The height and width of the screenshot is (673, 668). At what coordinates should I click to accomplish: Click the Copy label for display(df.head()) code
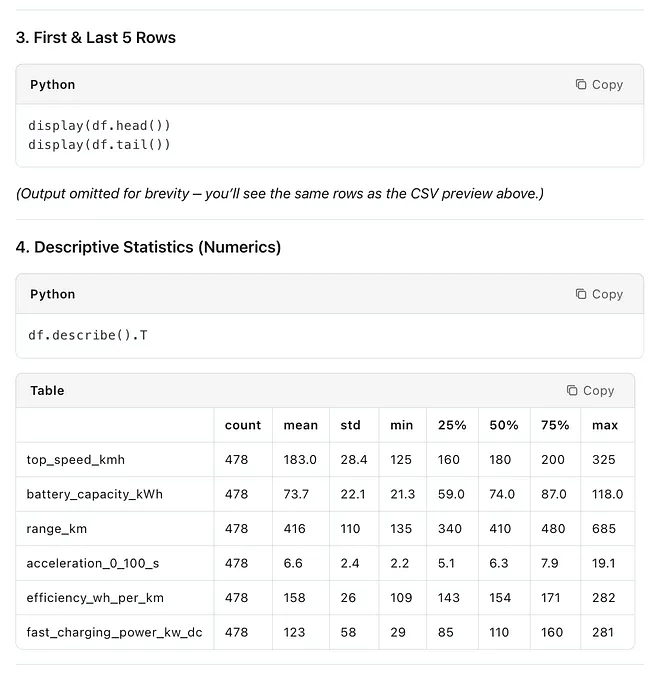pos(607,85)
